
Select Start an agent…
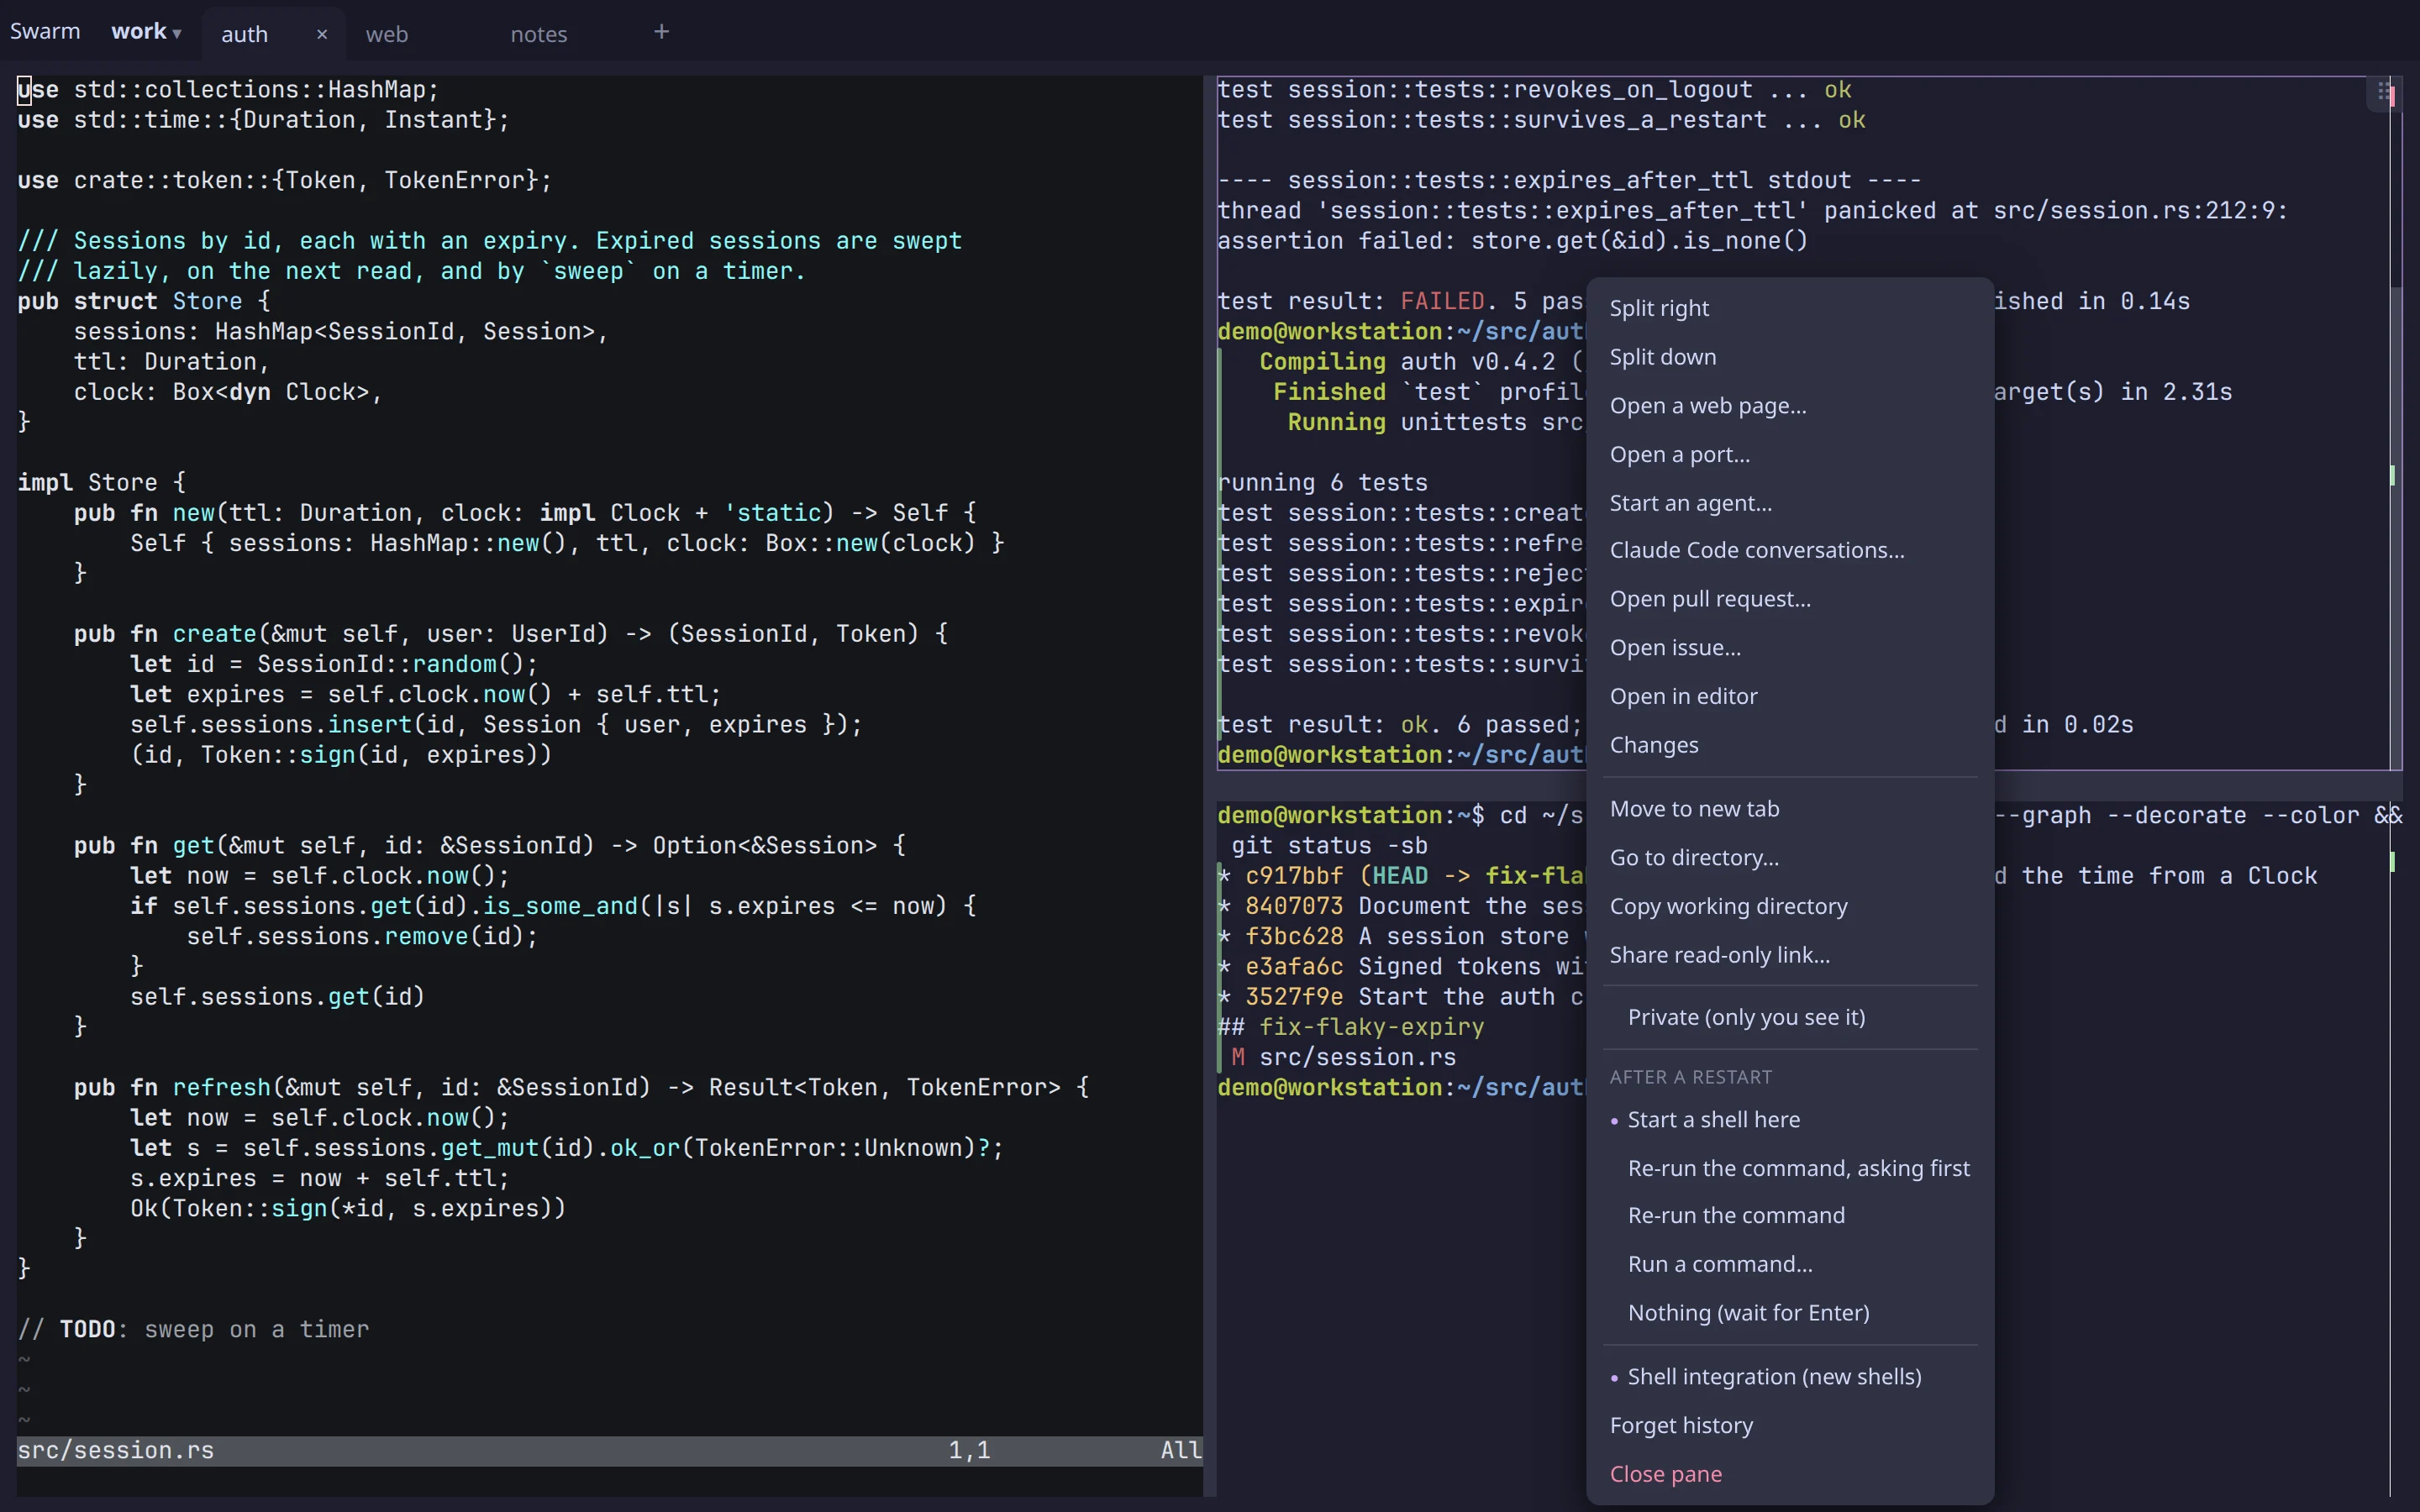tap(1790, 503)
